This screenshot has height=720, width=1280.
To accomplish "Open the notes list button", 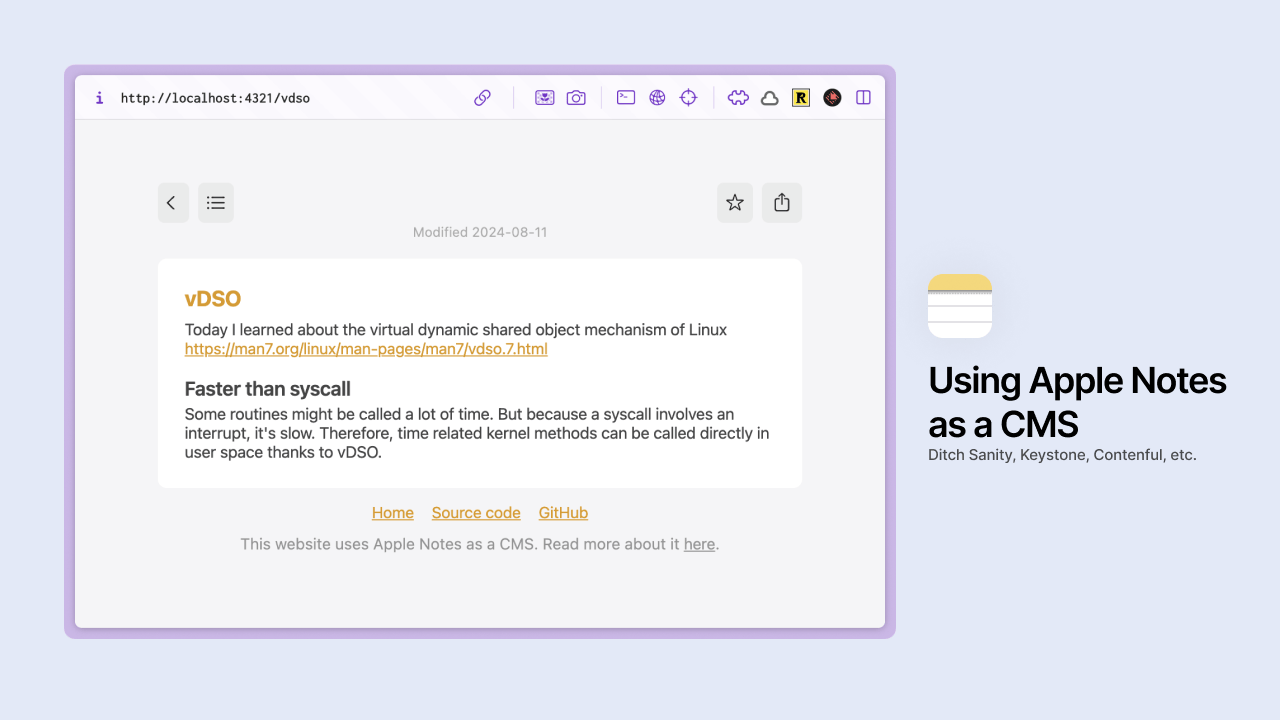I will pos(216,203).
